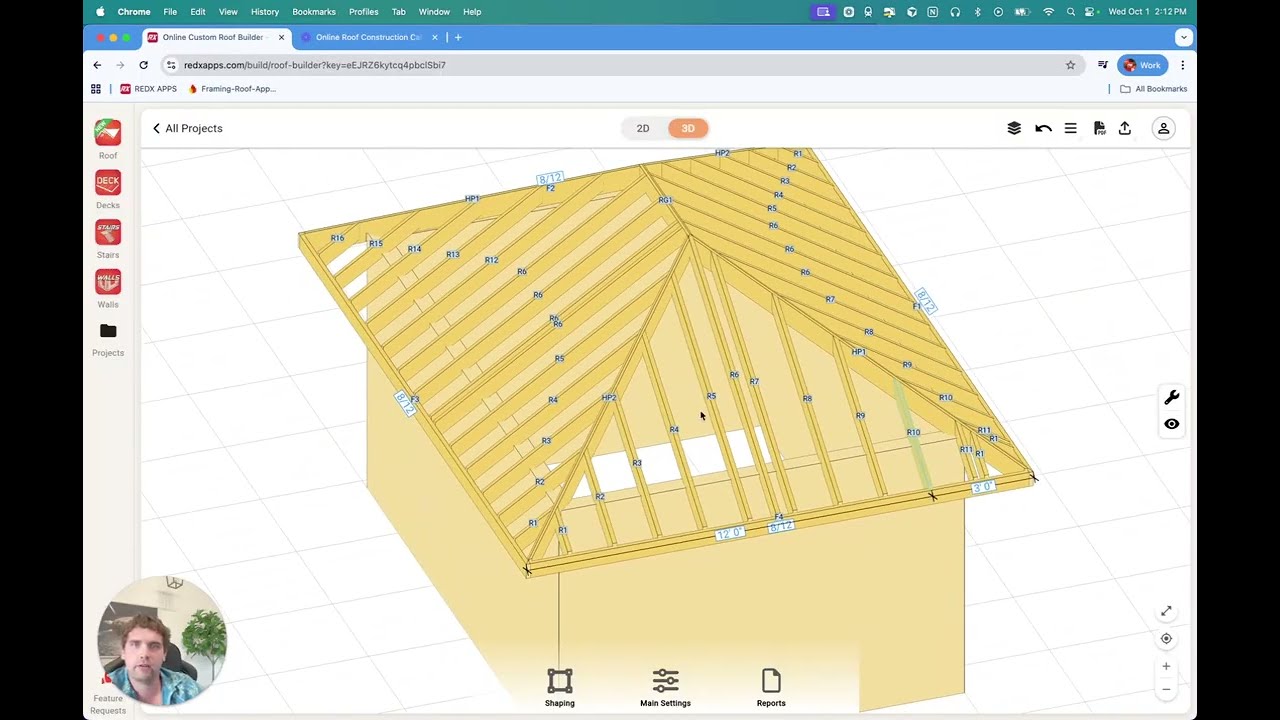Select the RG1 ridge label
Screen dimensions: 1280x720
[665, 200]
